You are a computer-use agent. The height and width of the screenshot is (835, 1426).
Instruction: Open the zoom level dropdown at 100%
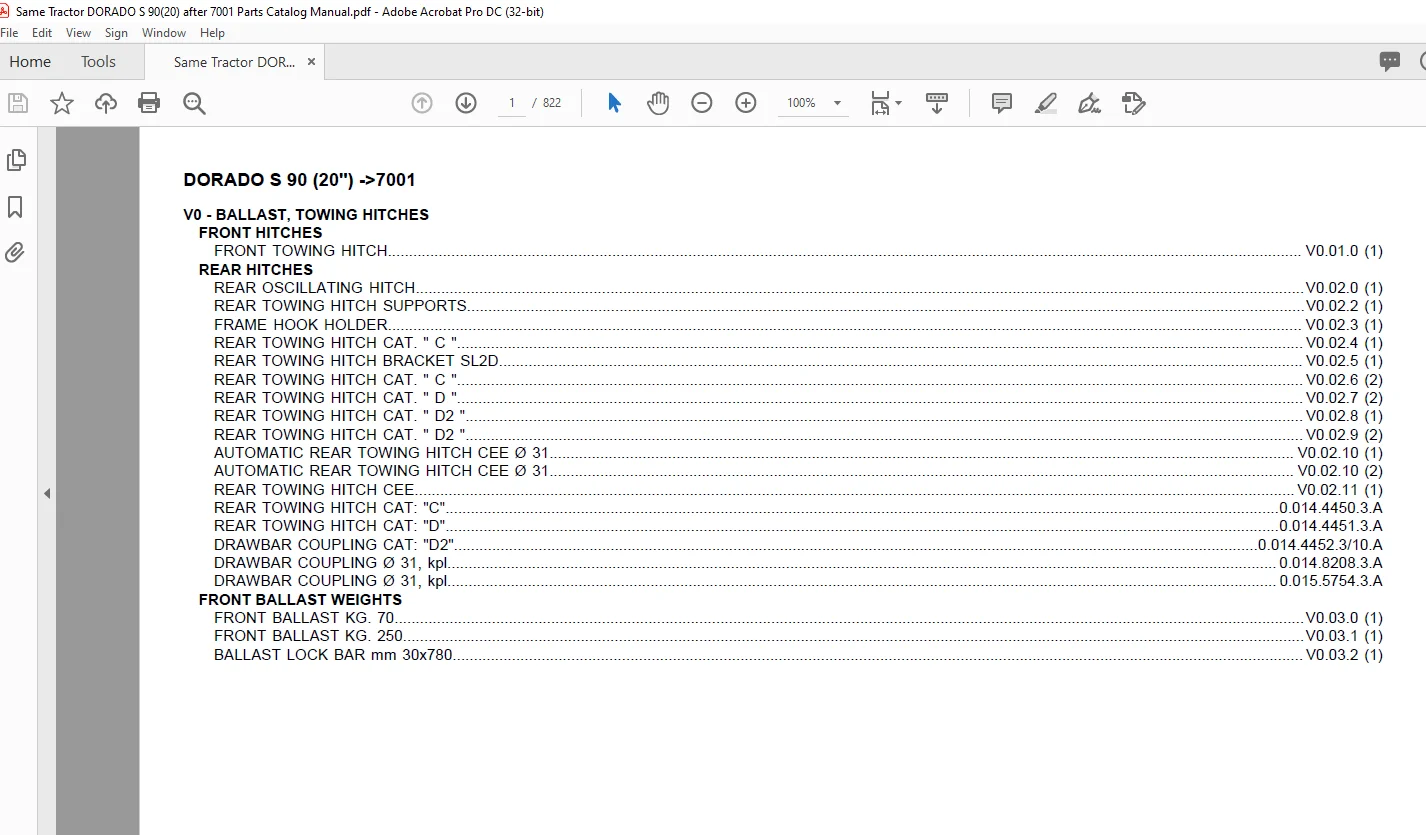tap(837, 103)
